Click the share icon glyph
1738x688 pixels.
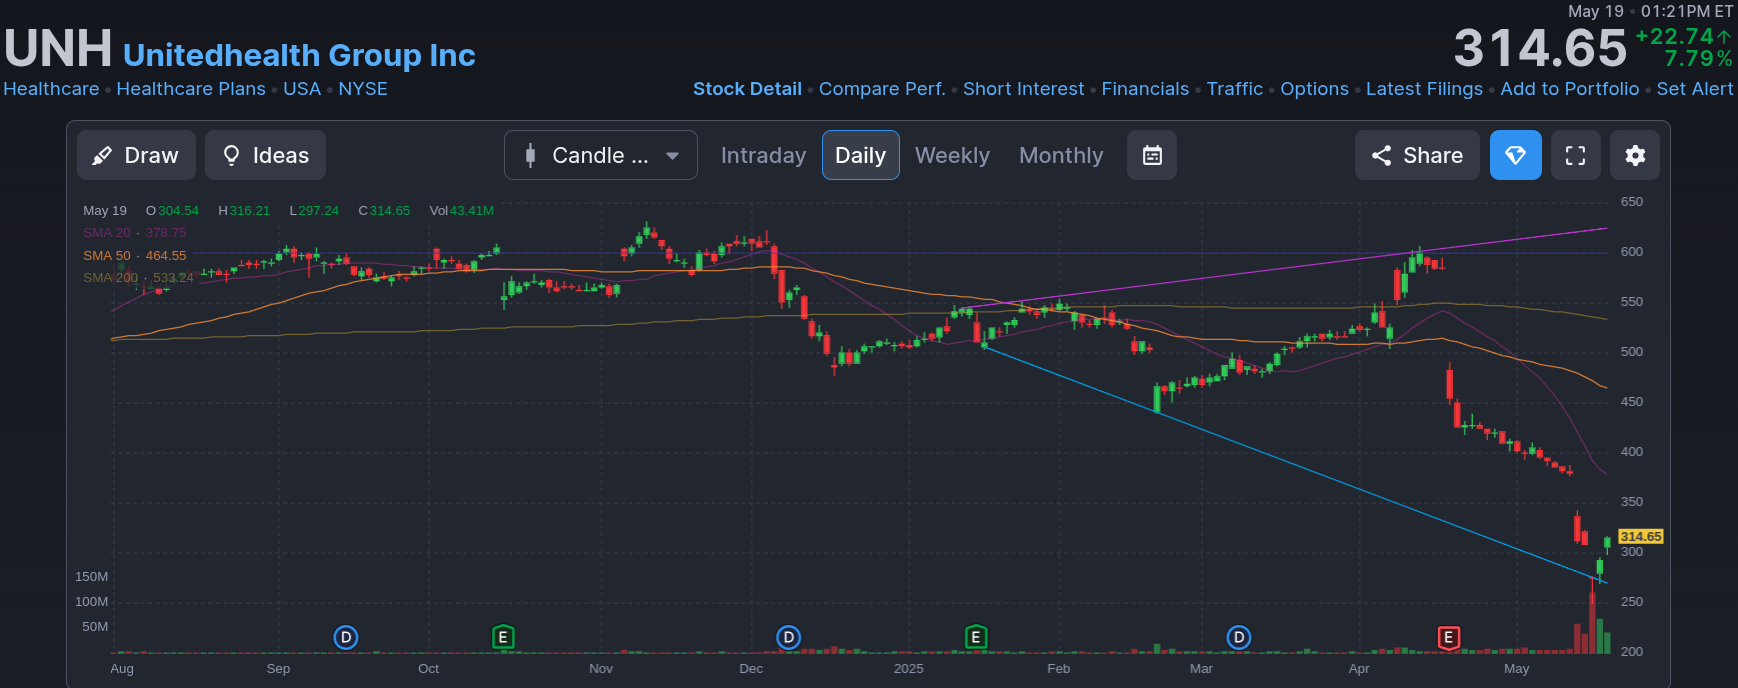1381,155
